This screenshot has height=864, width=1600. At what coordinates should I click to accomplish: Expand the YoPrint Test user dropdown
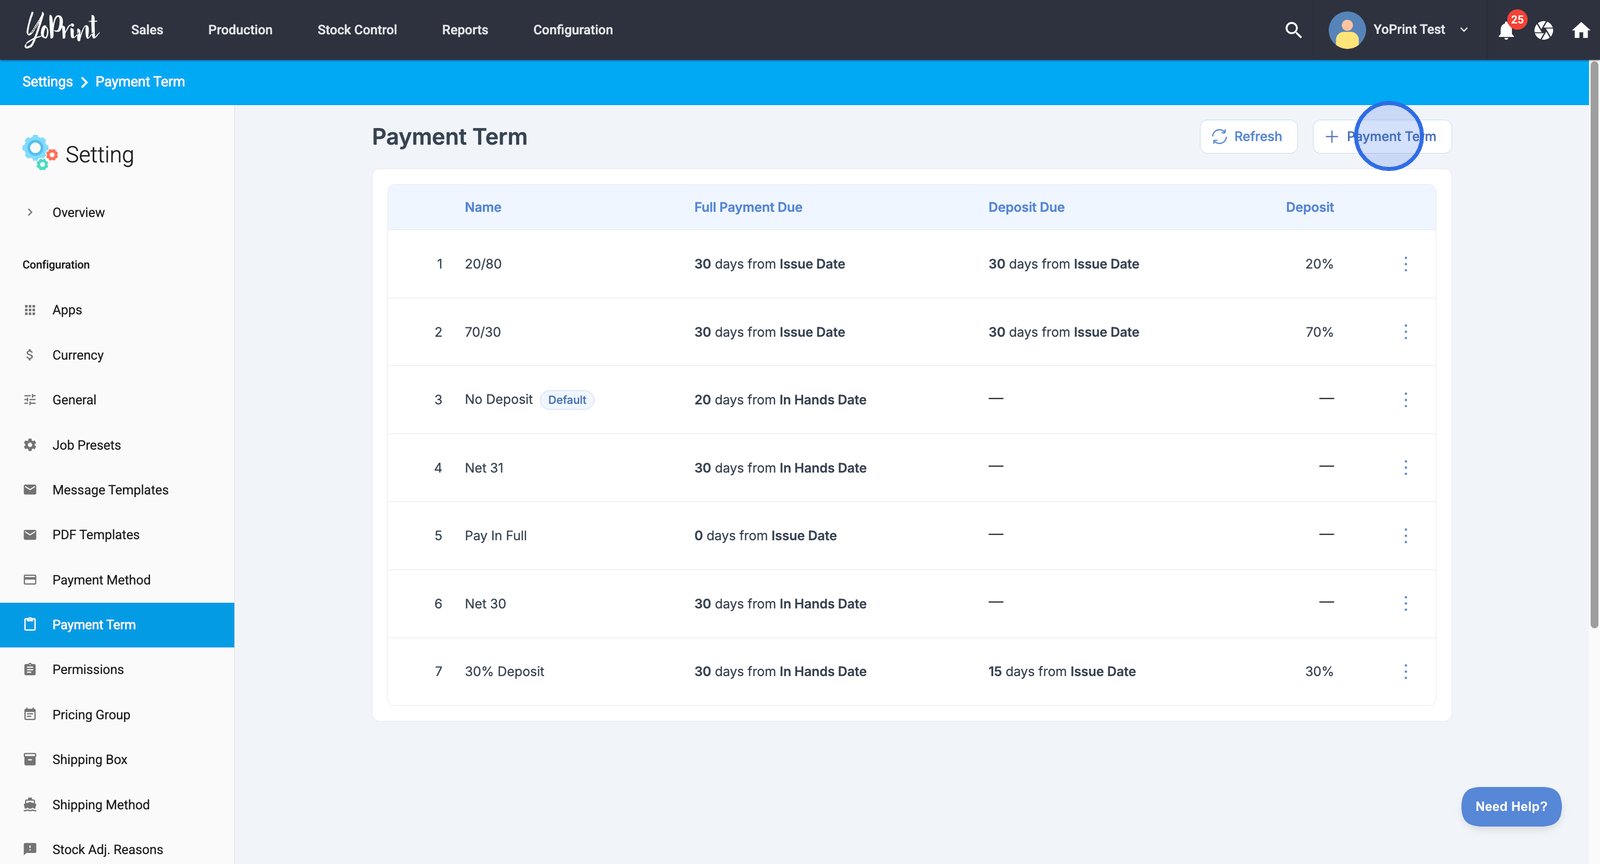(1464, 30)
